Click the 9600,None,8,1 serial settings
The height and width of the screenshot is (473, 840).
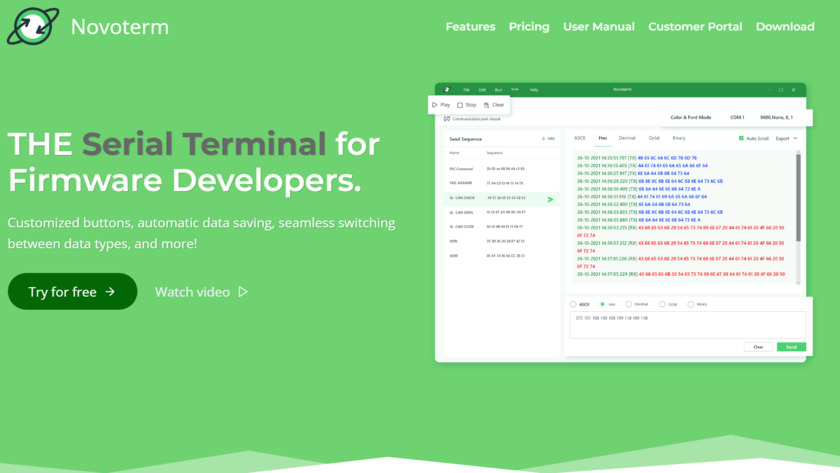pyautogui.click(x=776, y=117)
